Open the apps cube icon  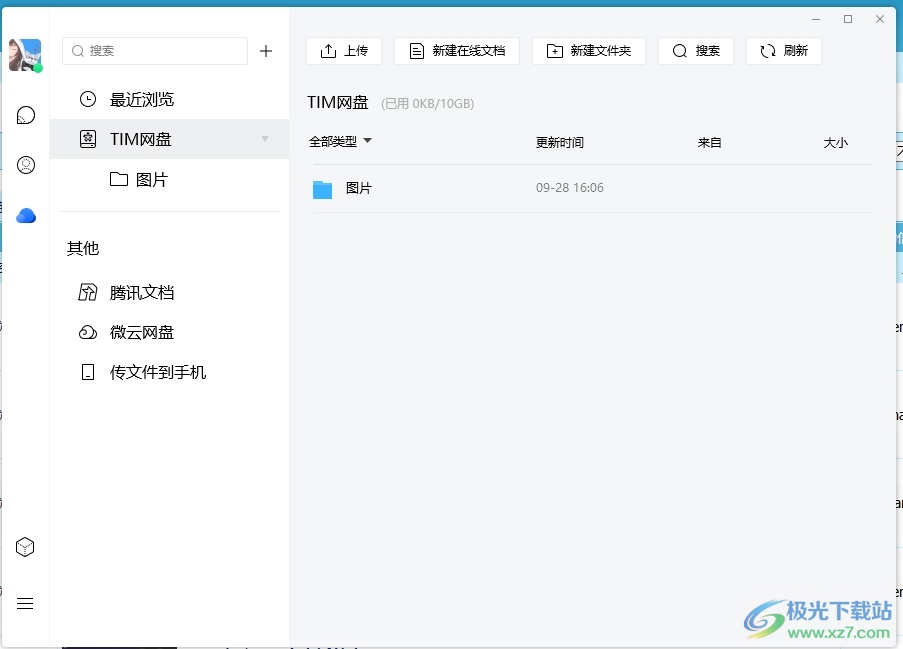point(26,547)
